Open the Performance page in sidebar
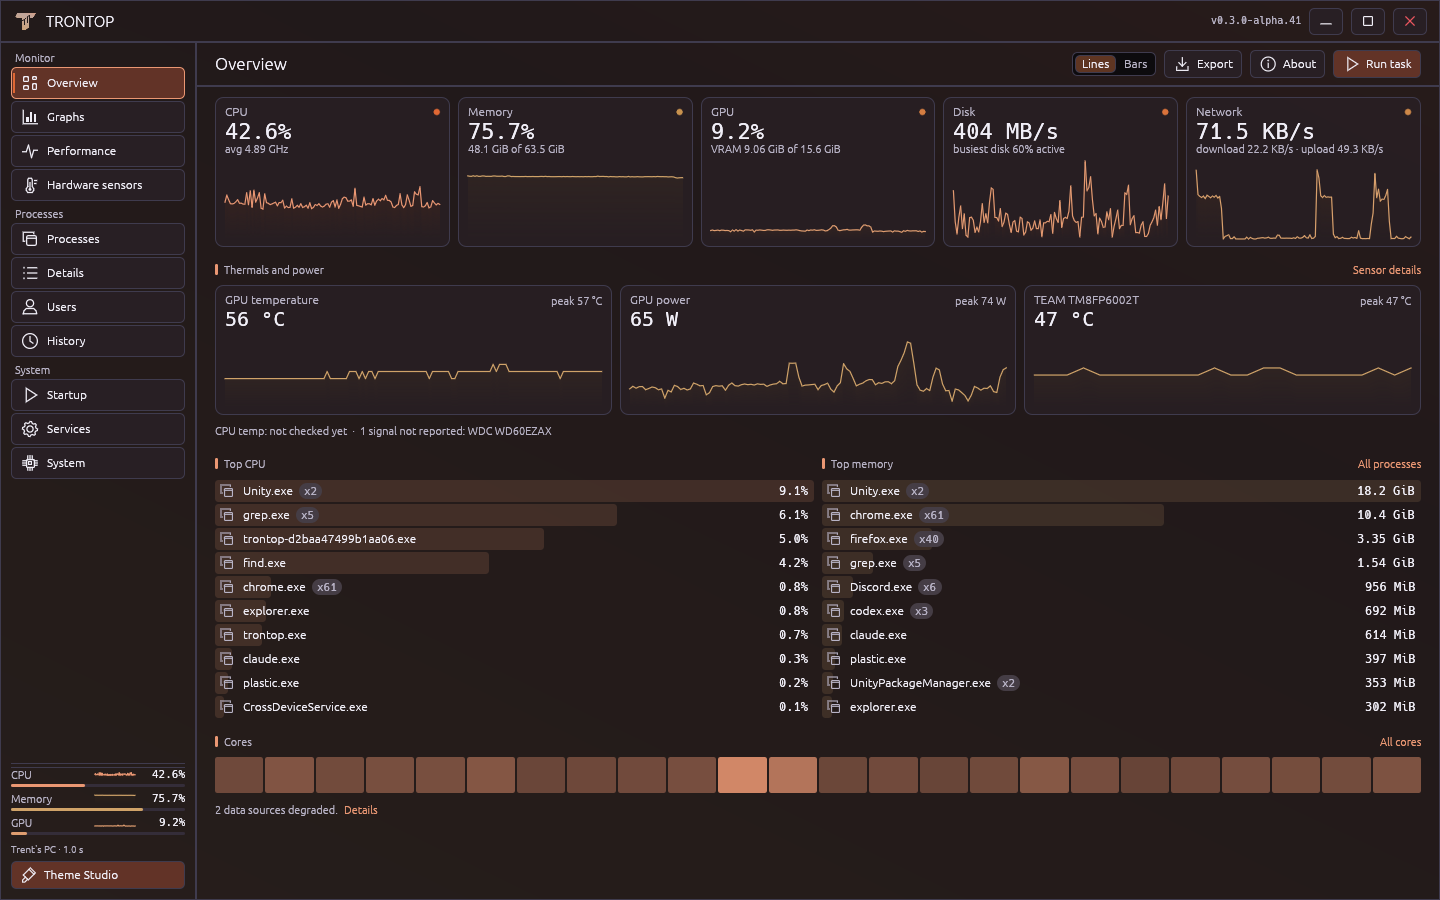 pyautogui.click(x=98, y=151)
